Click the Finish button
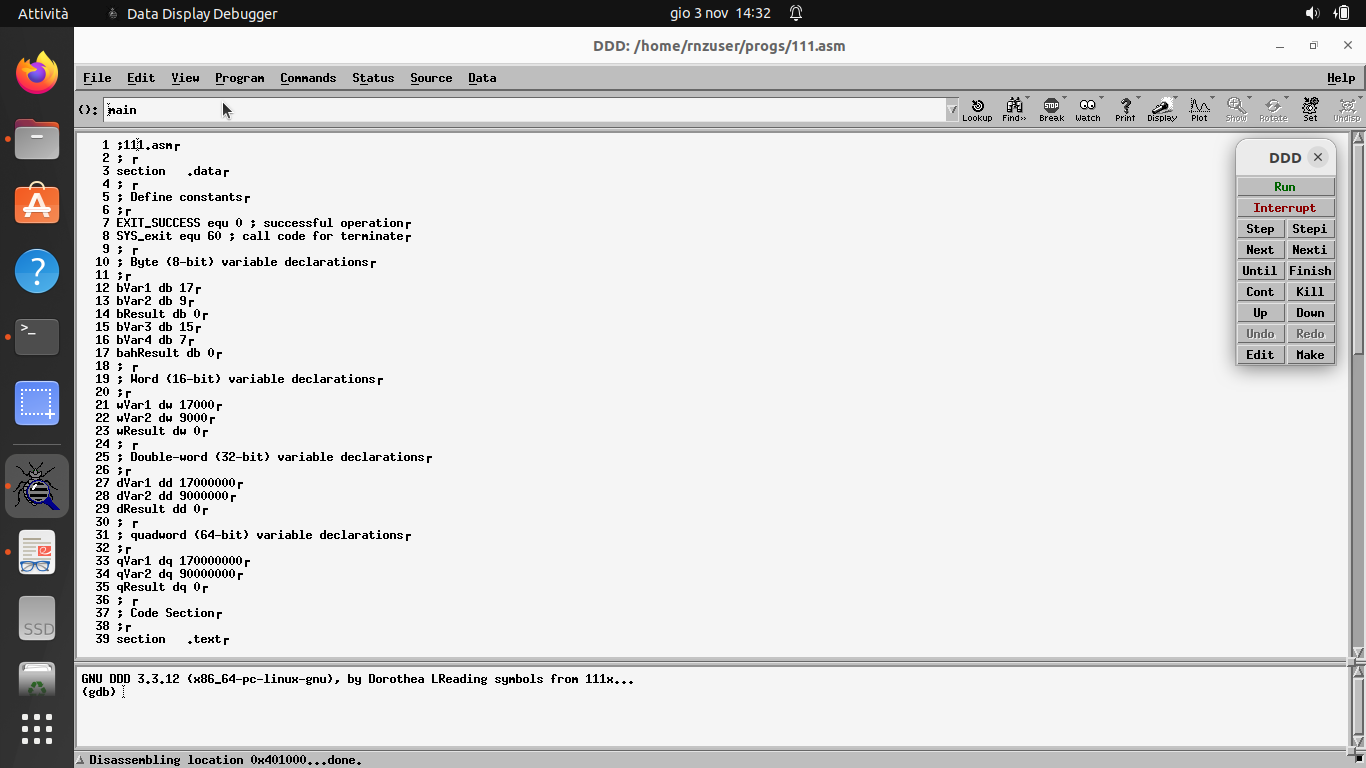This screenshot has height=768, width=1366. point(1309,271)
